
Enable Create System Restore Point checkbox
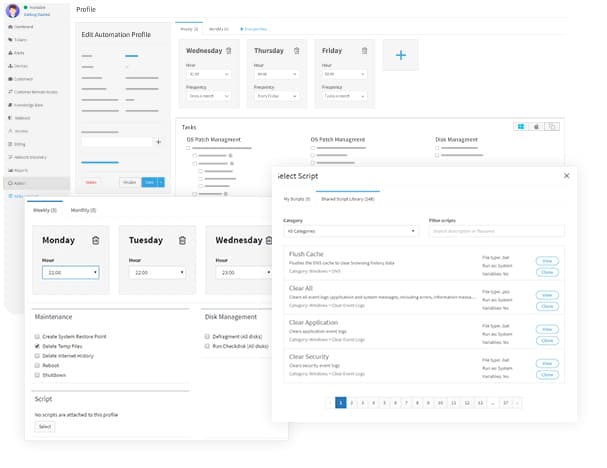[37, 335]
